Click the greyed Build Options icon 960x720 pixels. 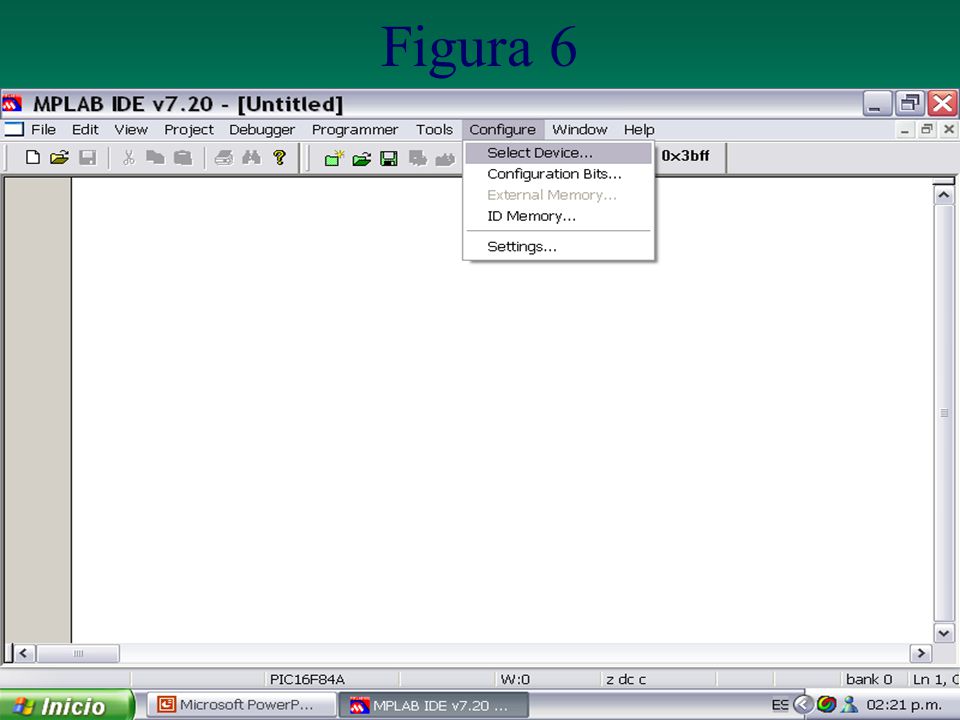(x=418, y=159)
